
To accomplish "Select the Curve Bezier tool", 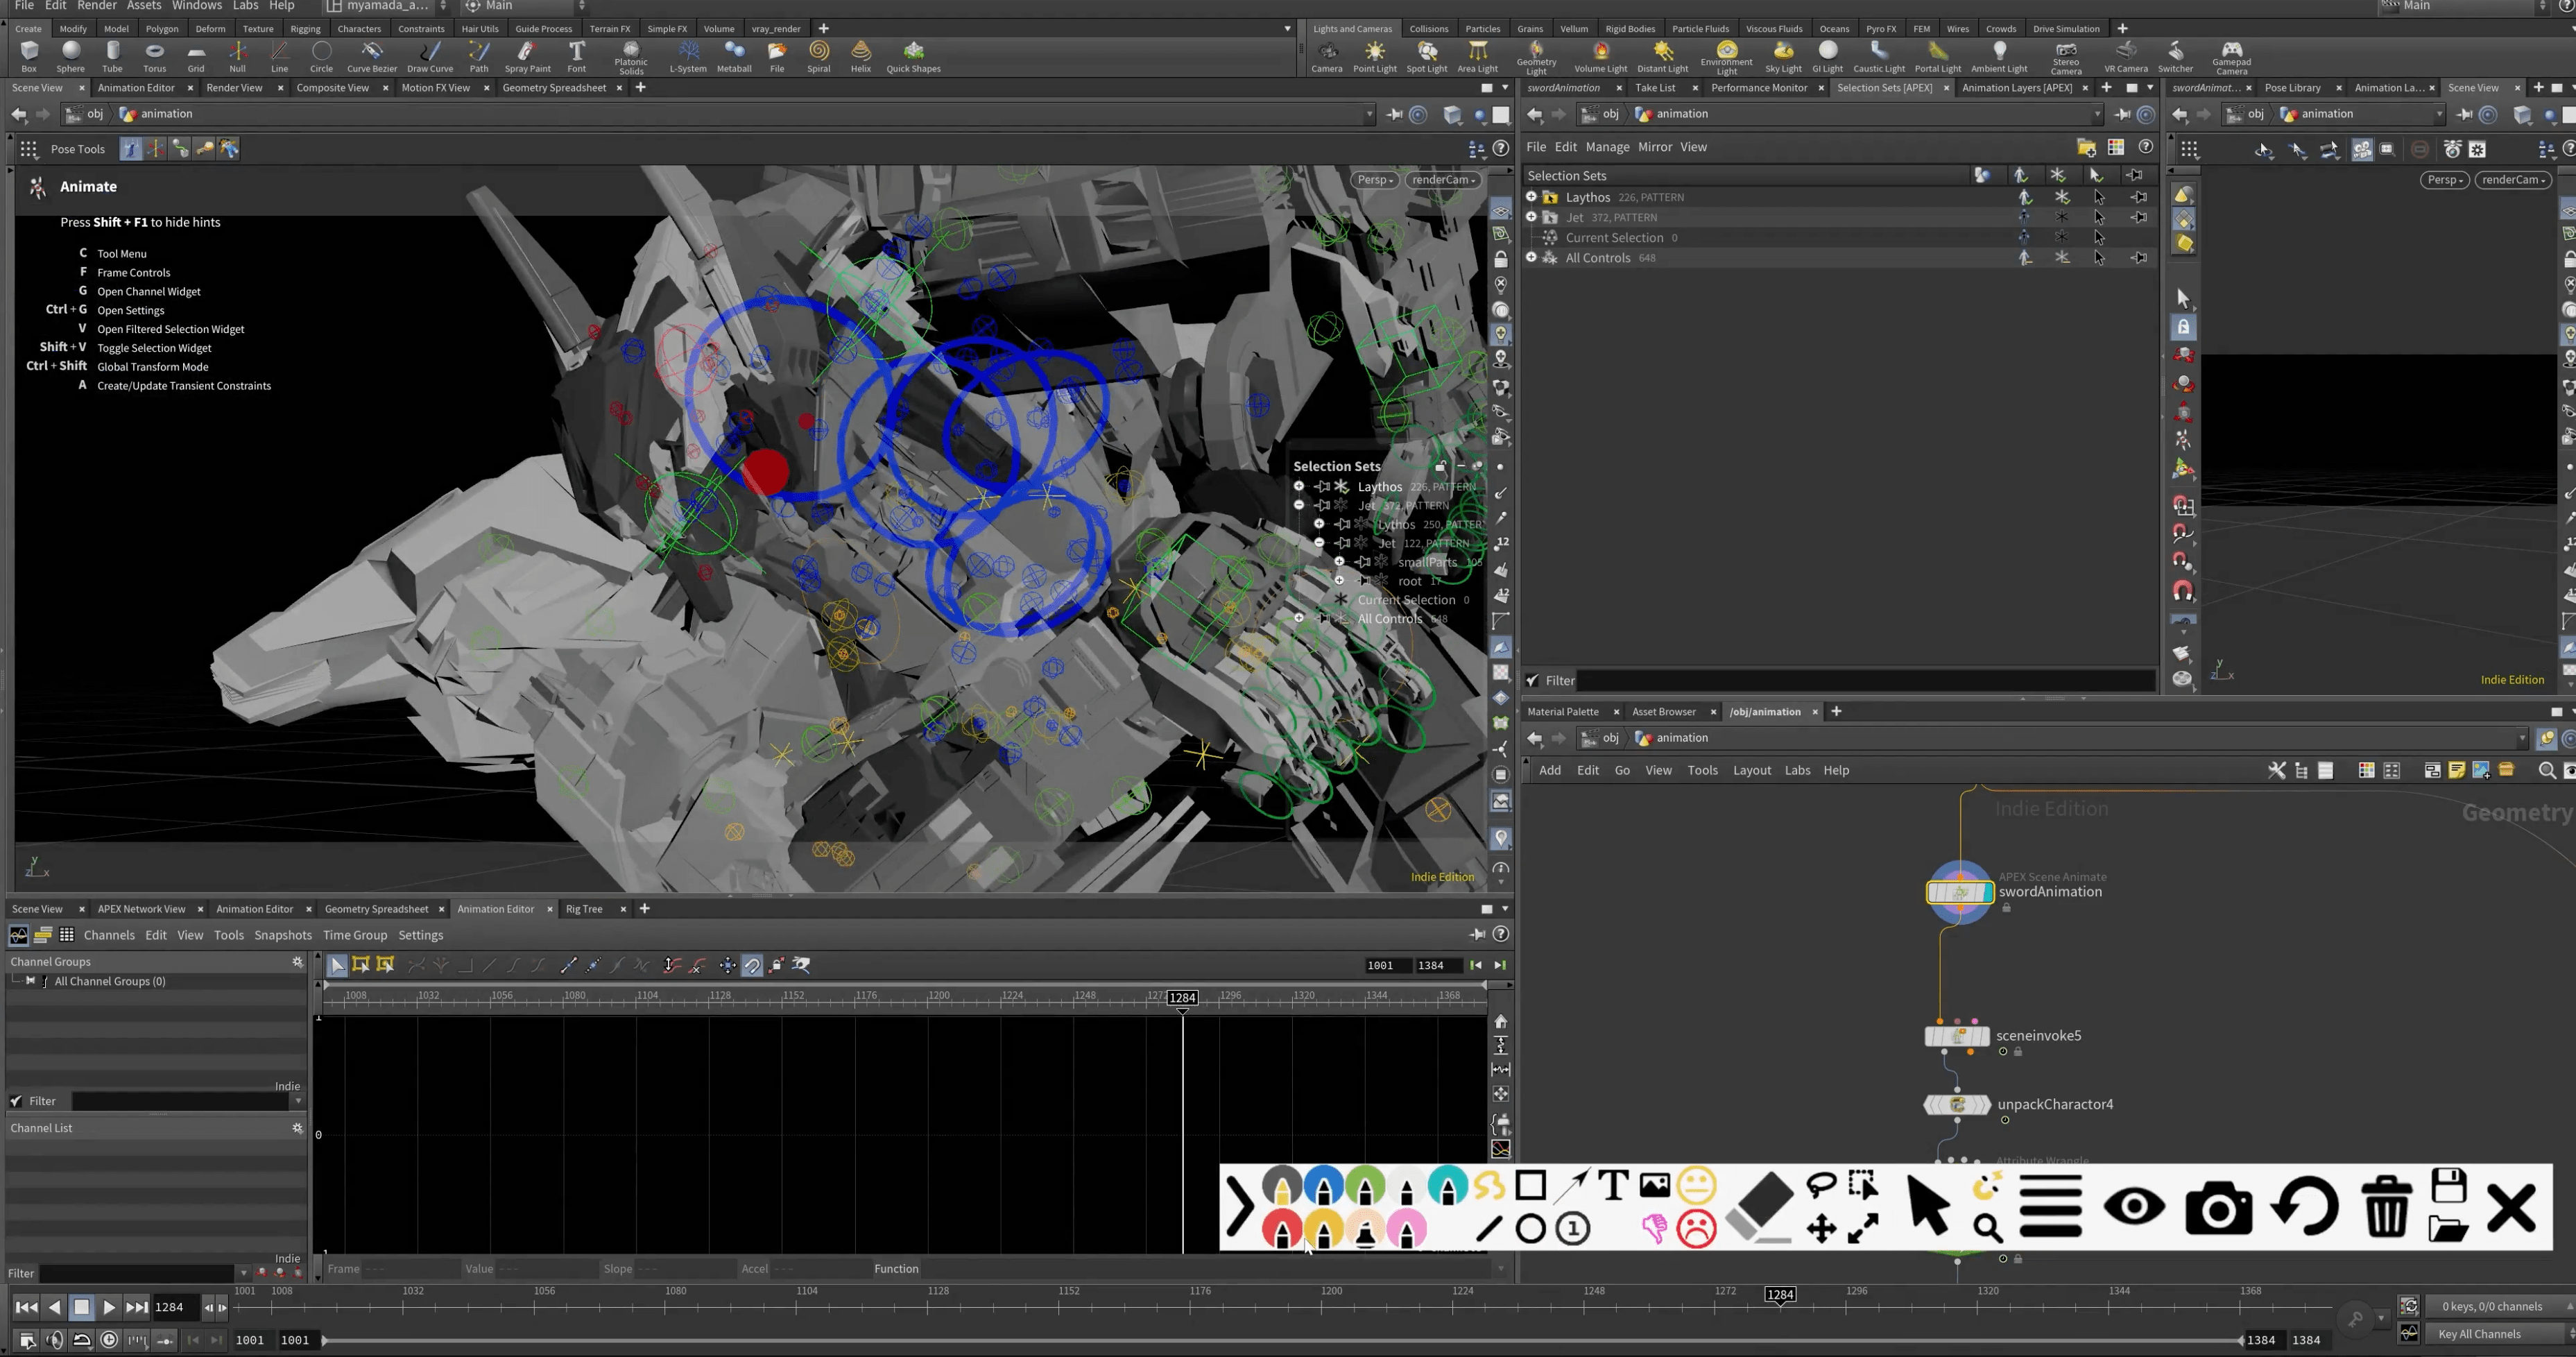I will (372, 56).
